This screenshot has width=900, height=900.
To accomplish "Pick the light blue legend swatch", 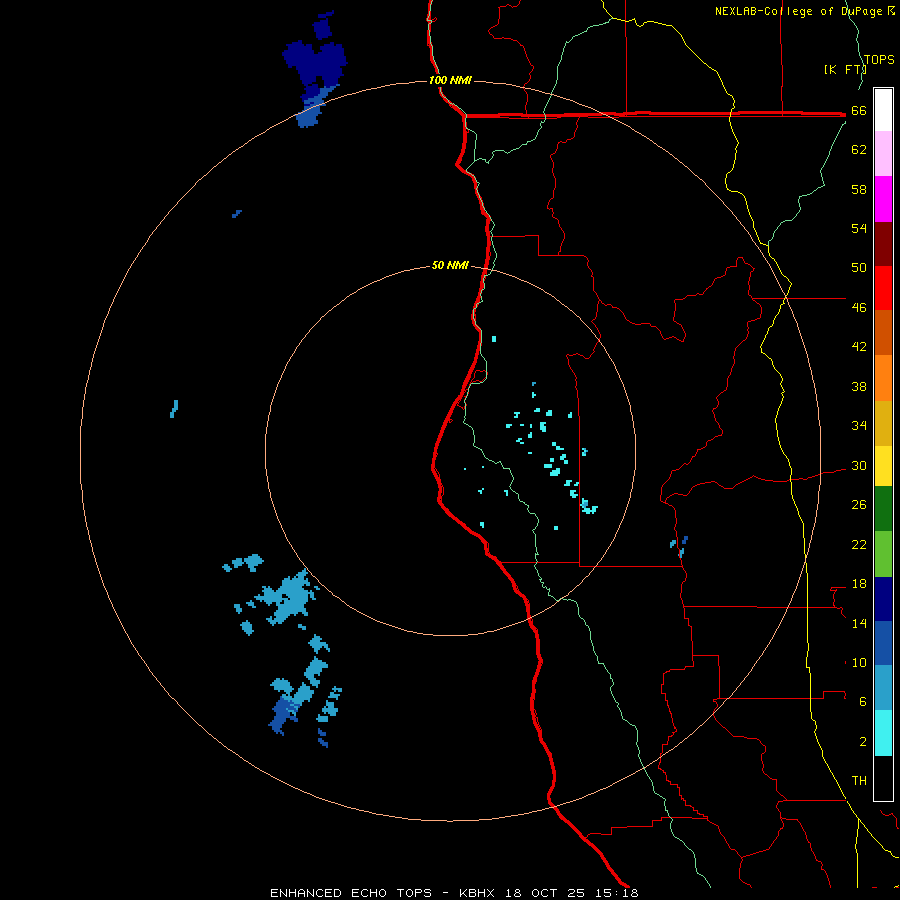I will 883,688.
